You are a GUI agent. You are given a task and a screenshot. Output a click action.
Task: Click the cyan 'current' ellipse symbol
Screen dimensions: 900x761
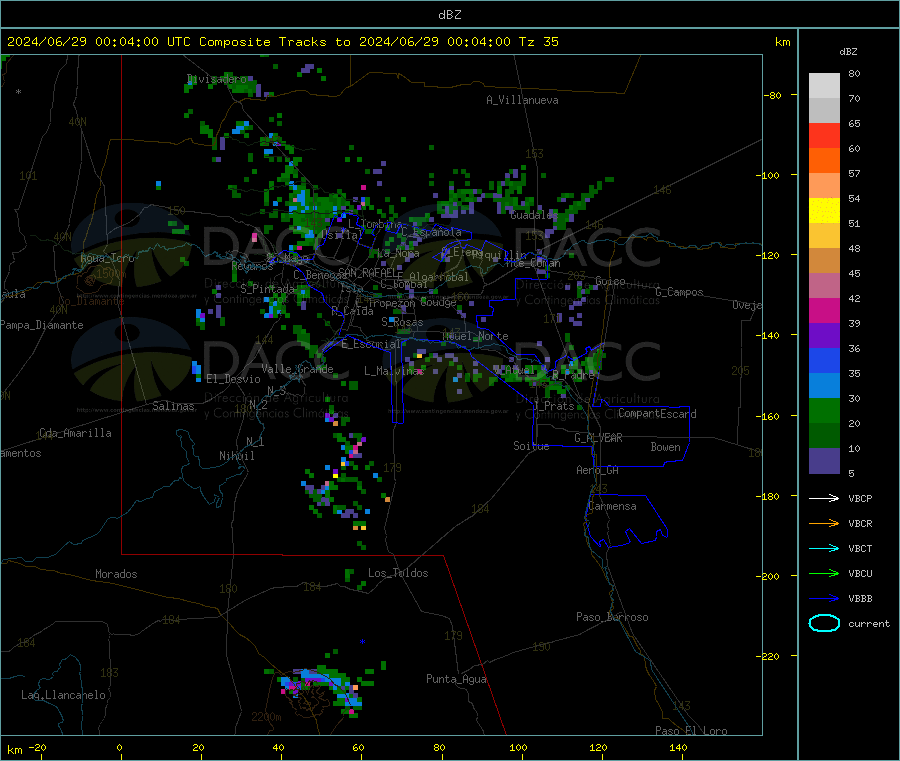pyautogui.click(x=824, y=623)
